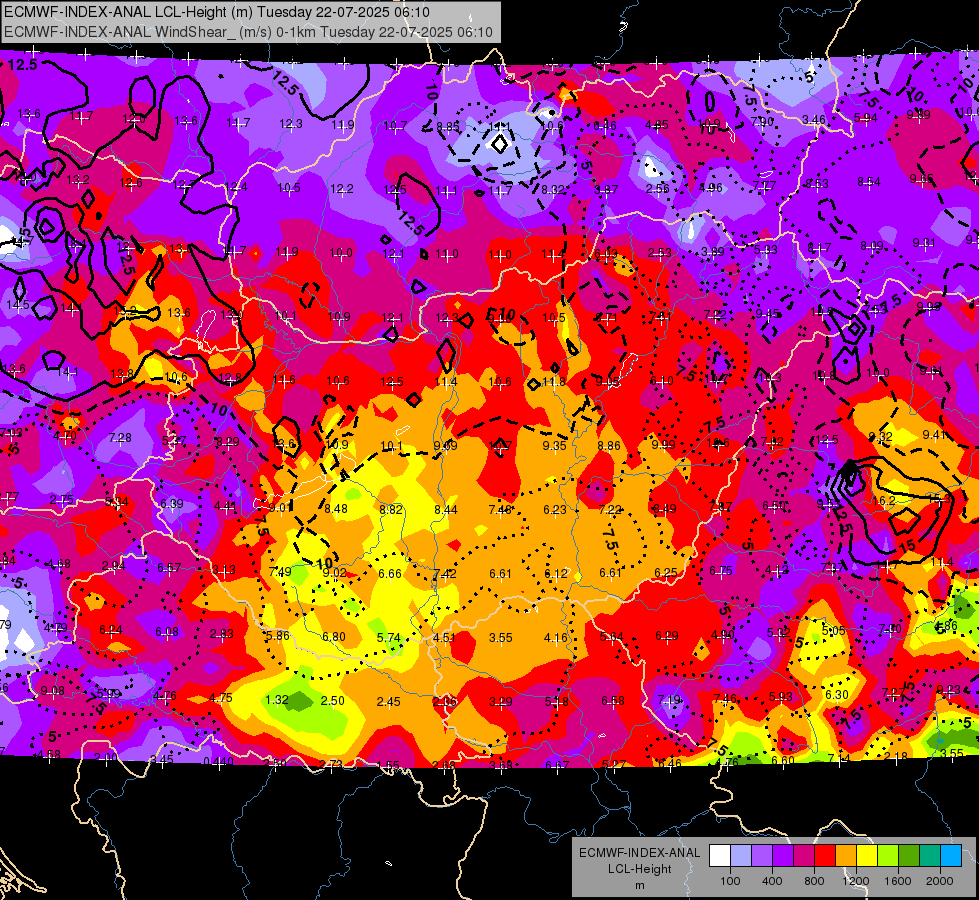
Task: Click the grid value 6.30
Action: (x=837, y=695)
